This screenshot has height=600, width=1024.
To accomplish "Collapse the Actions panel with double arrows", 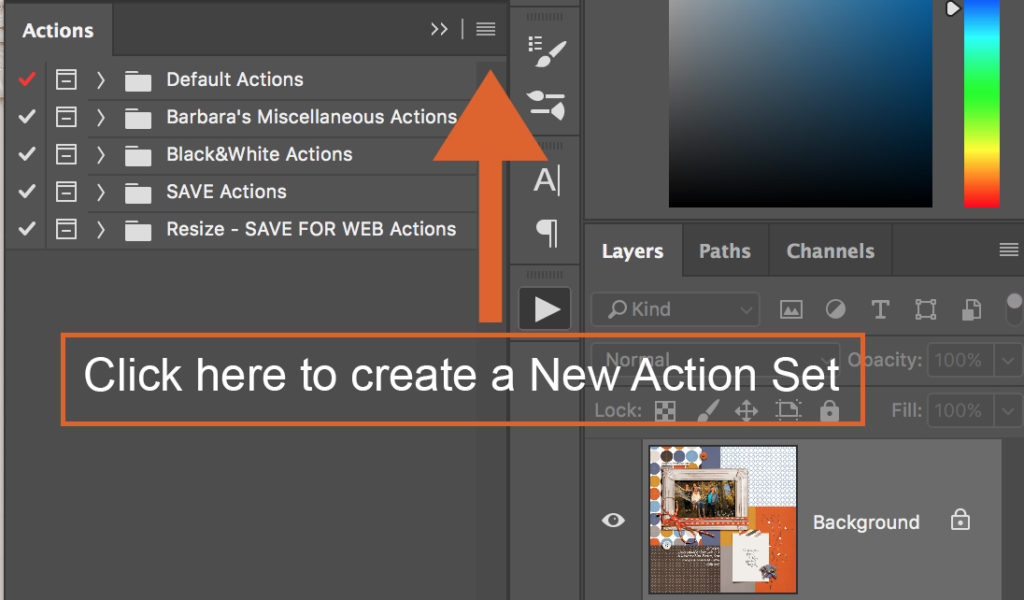I will click(439, 29).
